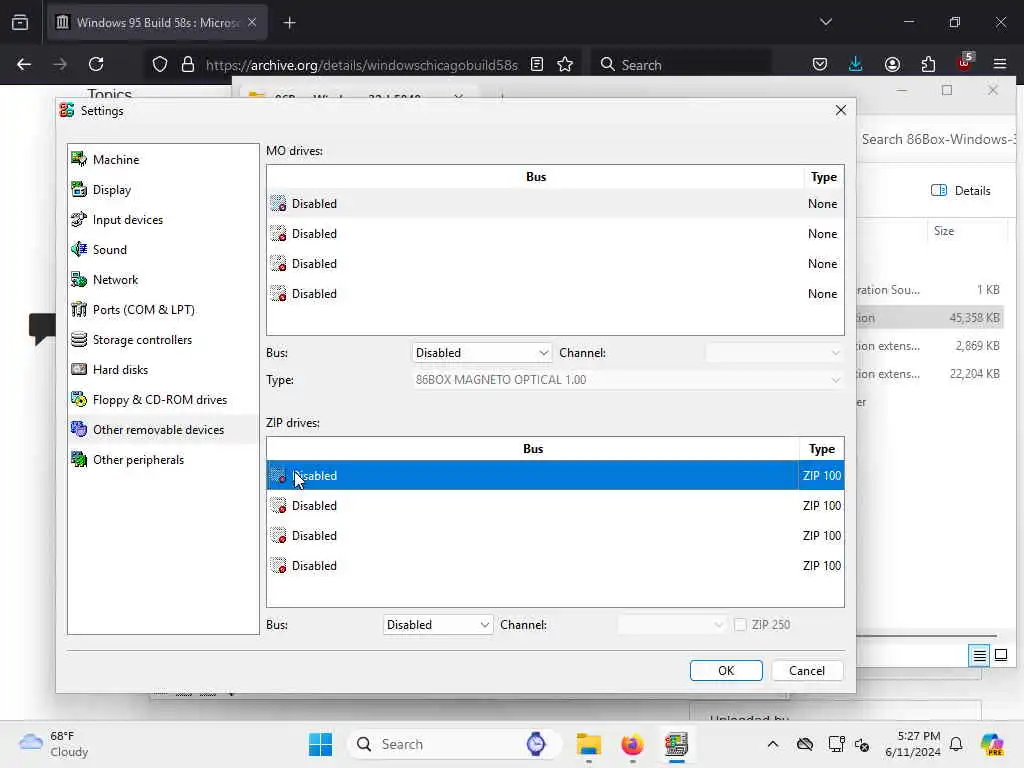The width and height of the screenshot is (1024, 768).
Task: Toggle Firefox reader view icon
Action: click(x=537, y=64)
